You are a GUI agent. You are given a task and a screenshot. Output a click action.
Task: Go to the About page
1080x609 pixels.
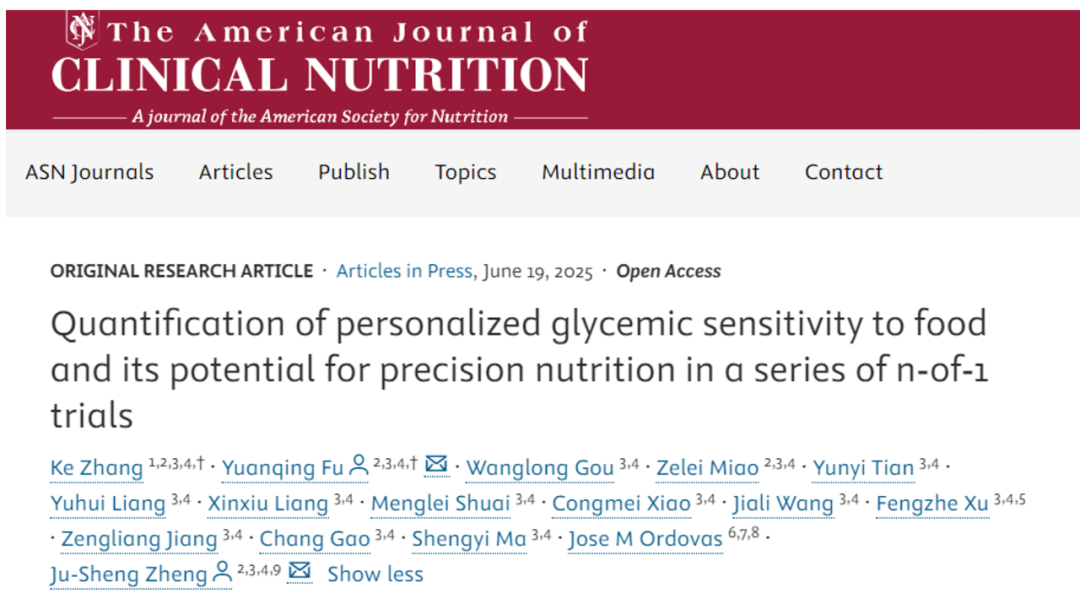[730, 172]
